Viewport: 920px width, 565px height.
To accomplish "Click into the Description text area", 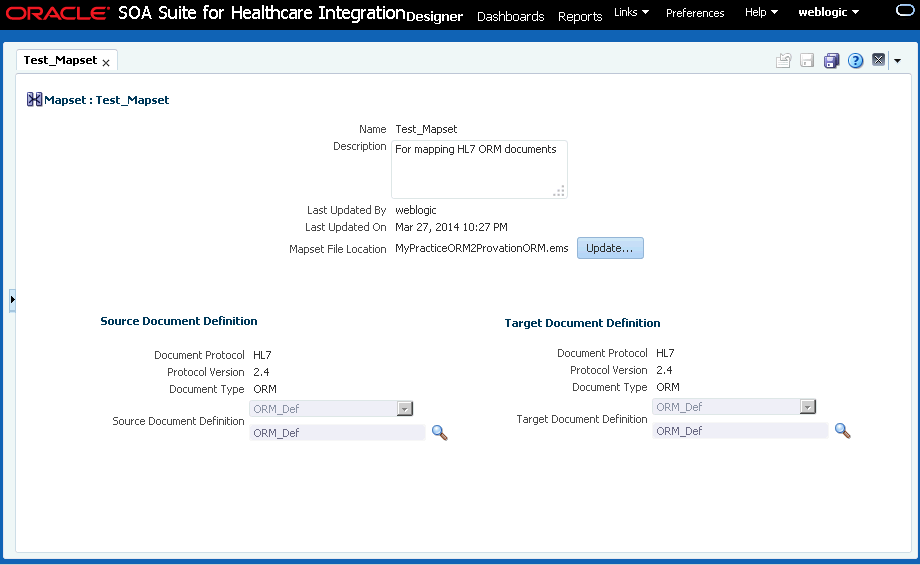I will point(479,169).
